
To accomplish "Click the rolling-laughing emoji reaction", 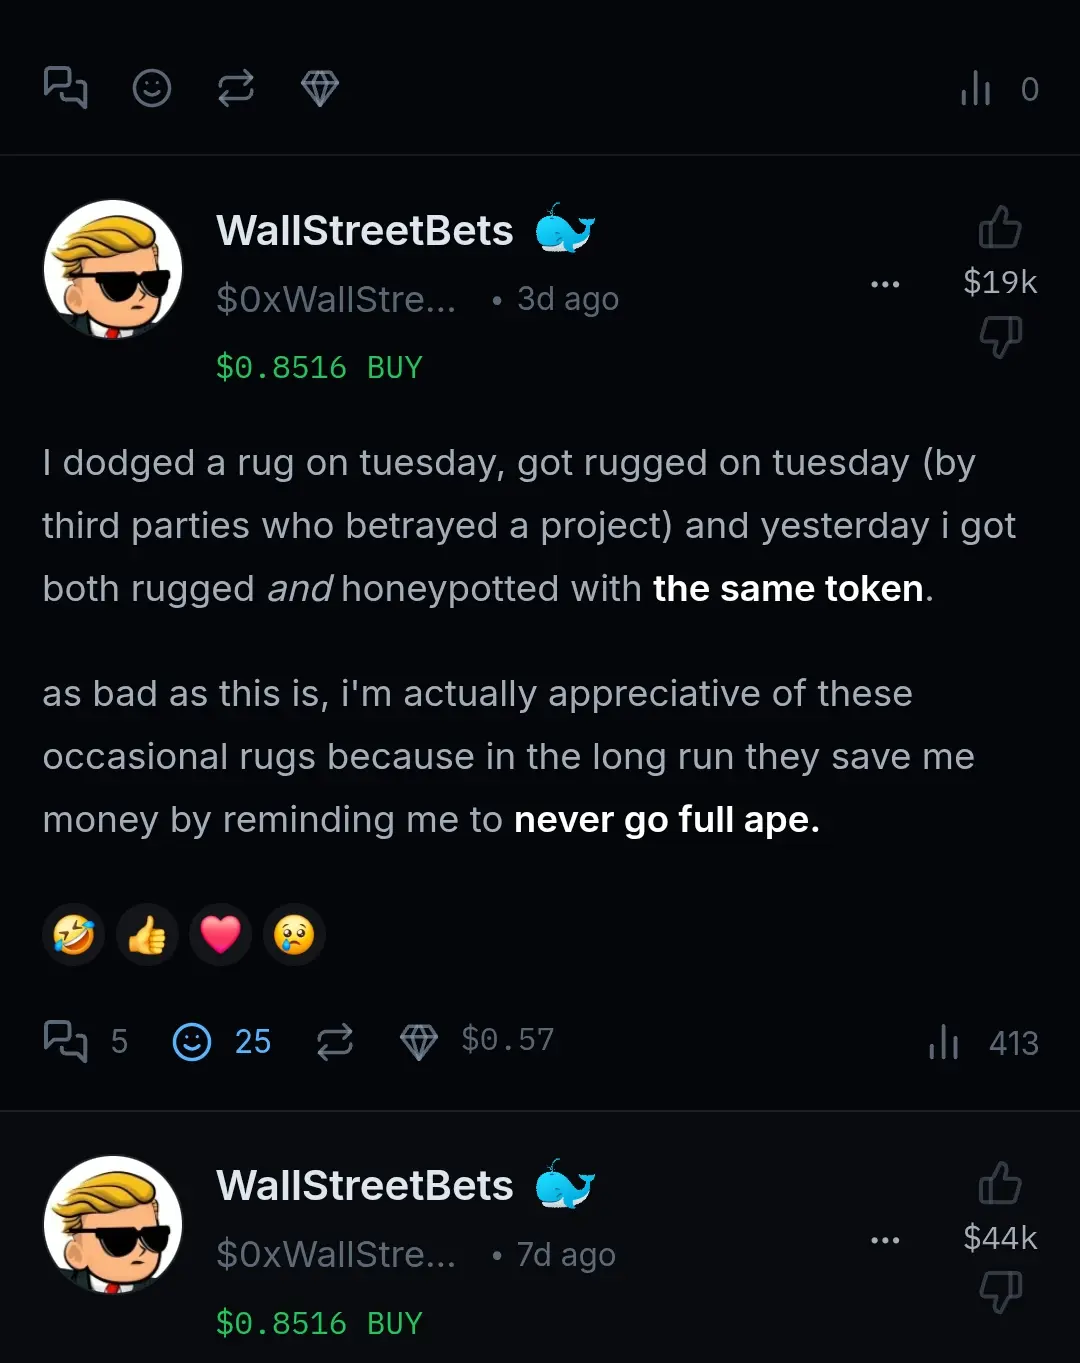I will click(74, 935).
